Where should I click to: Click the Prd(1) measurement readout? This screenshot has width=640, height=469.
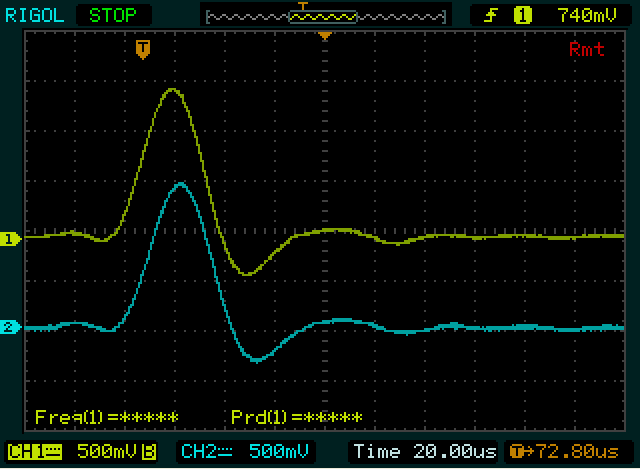(297, 417)
